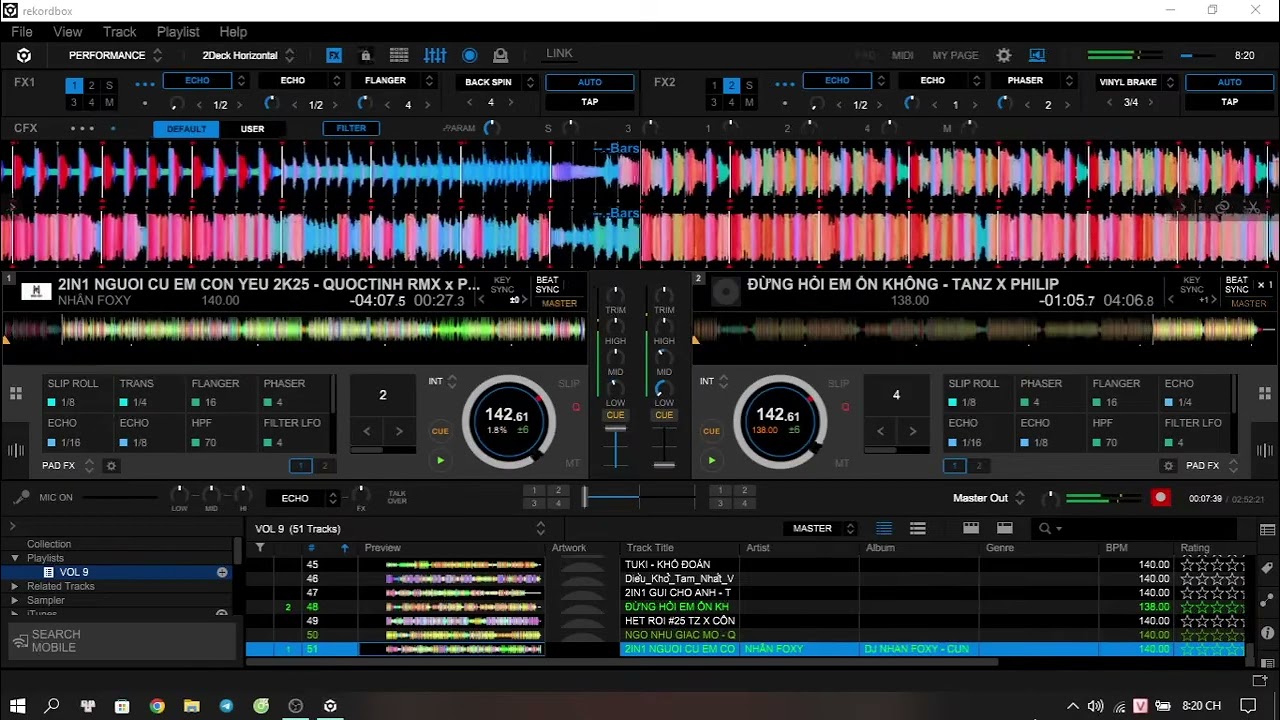The width and height of the screenshot is (1280, 720).
Task: Open the recording panel circle icon
Action: (x=469, y=56)
